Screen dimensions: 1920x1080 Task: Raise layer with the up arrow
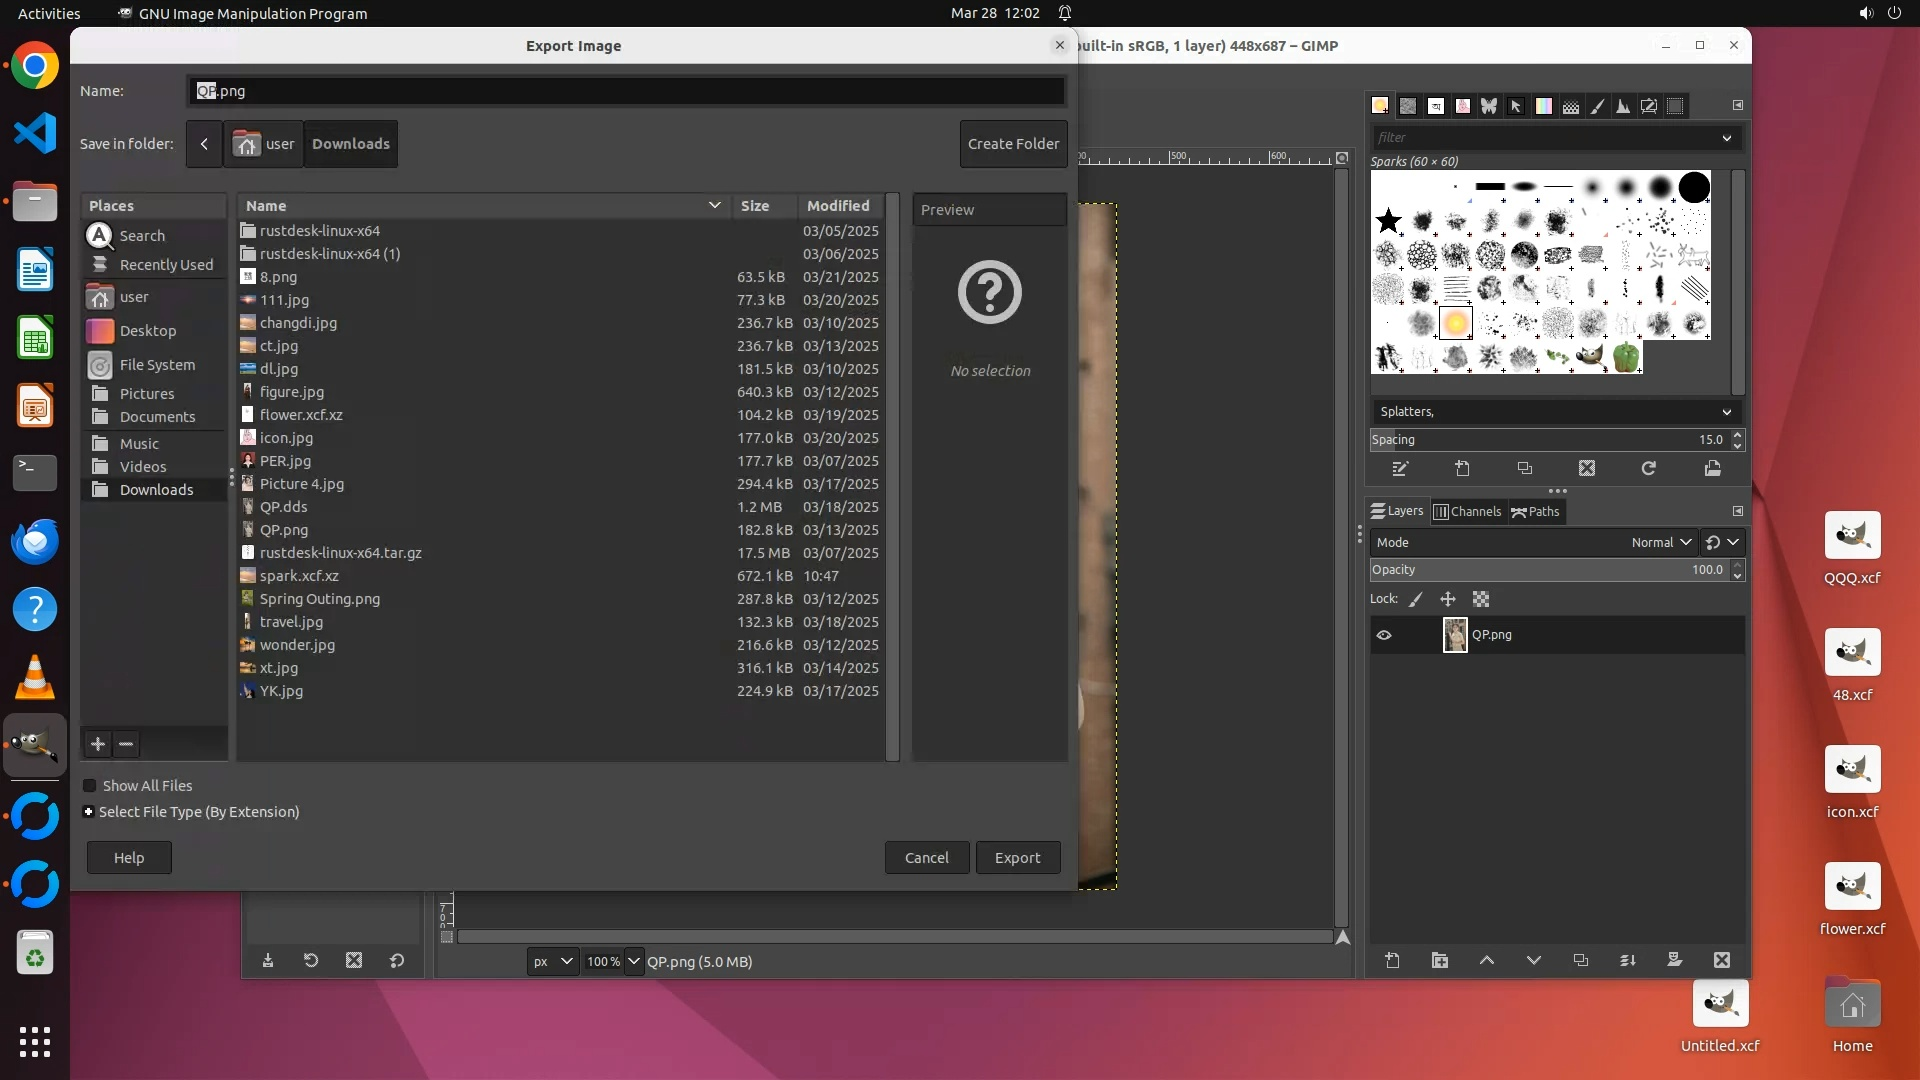coord(1487,960)
